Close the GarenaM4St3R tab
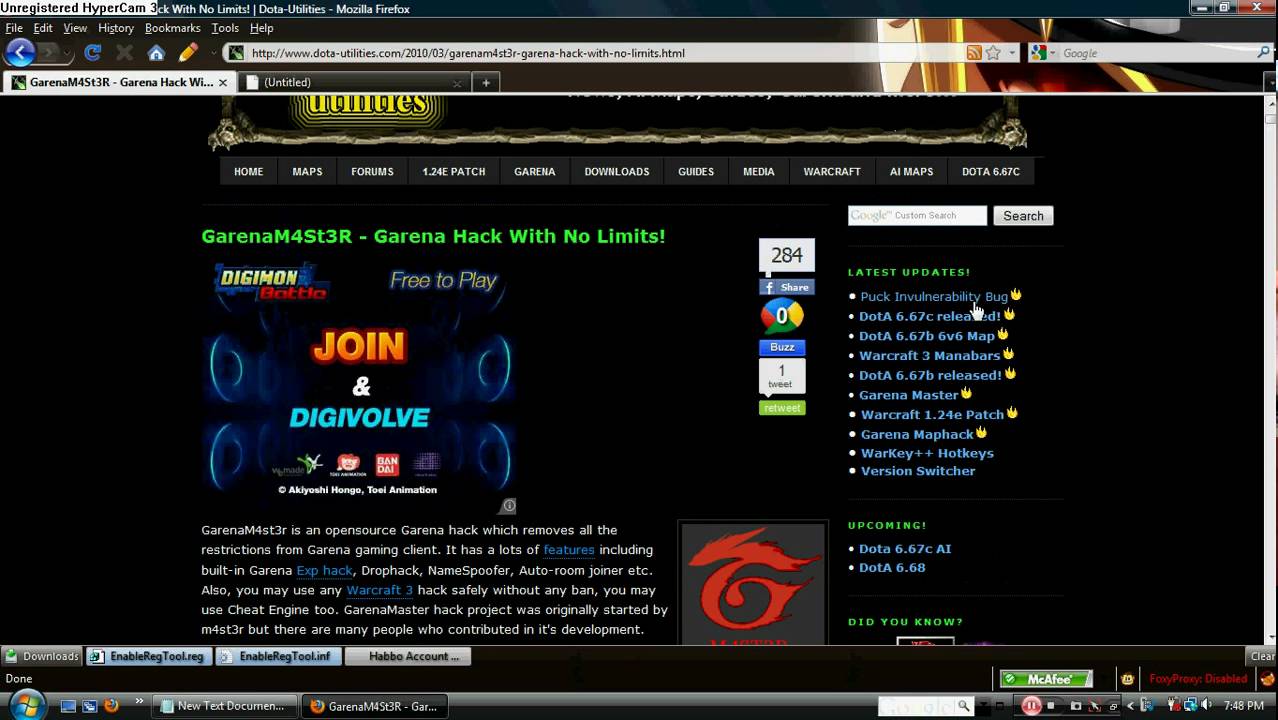 click(x=223, y=82)
